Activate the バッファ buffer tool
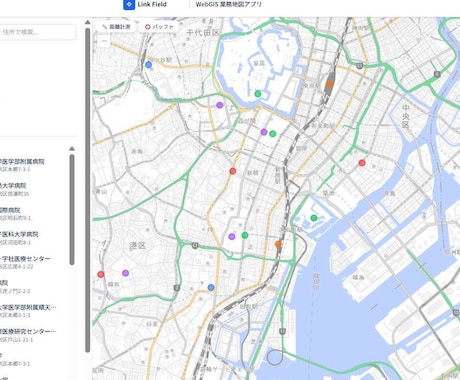This screenshot has width=460, height=380. (x=159, y=27)
